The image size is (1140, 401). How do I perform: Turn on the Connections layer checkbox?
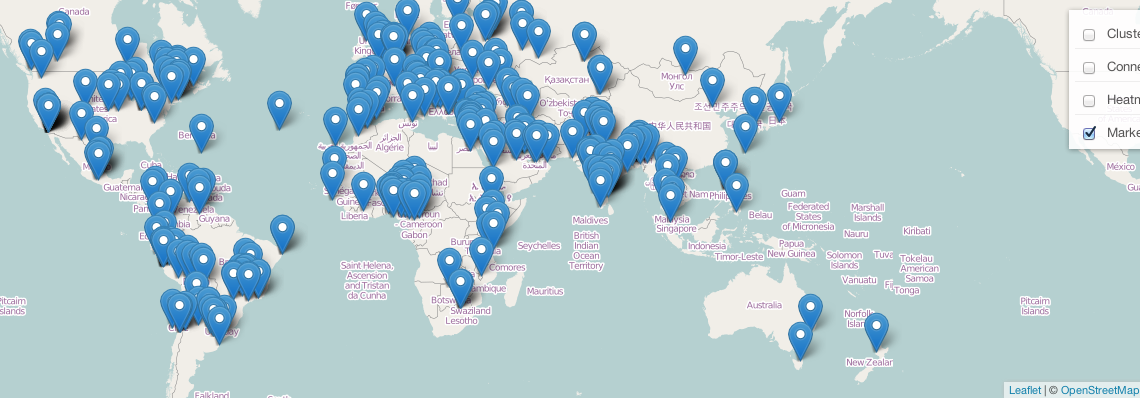pos(1089,68)
